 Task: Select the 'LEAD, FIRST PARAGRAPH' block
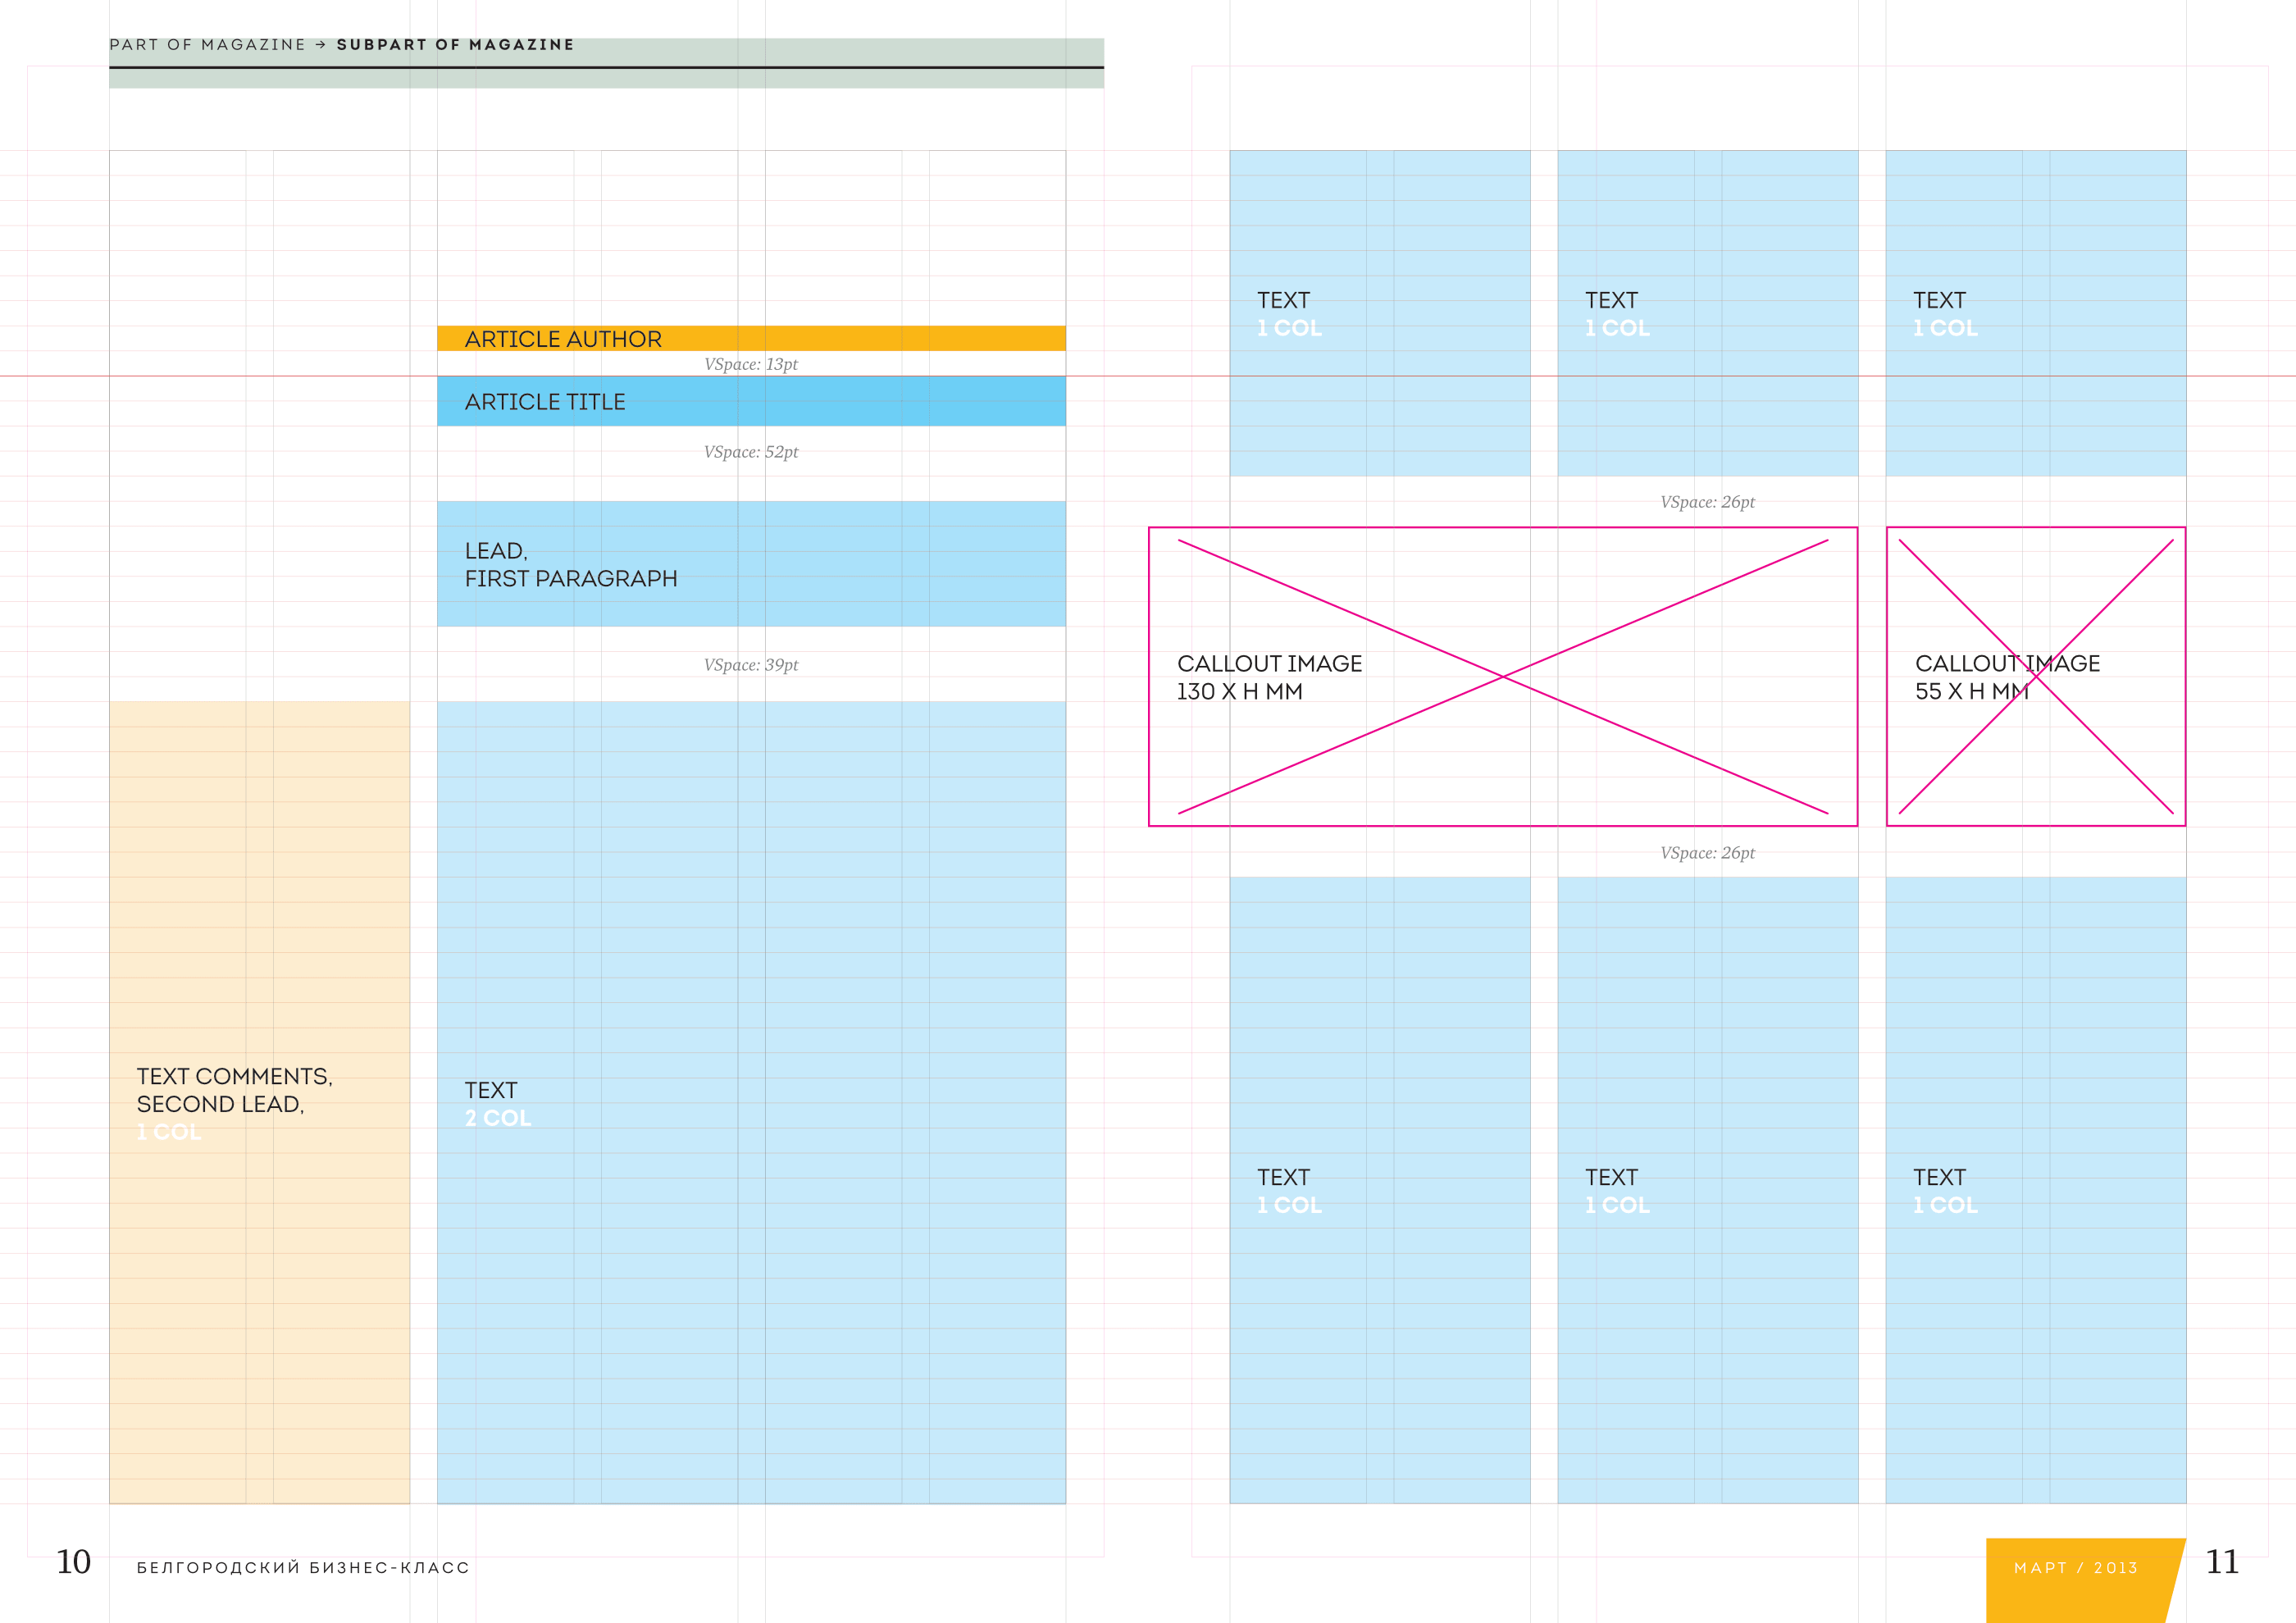pyautogui.click(x=751, y=564)
